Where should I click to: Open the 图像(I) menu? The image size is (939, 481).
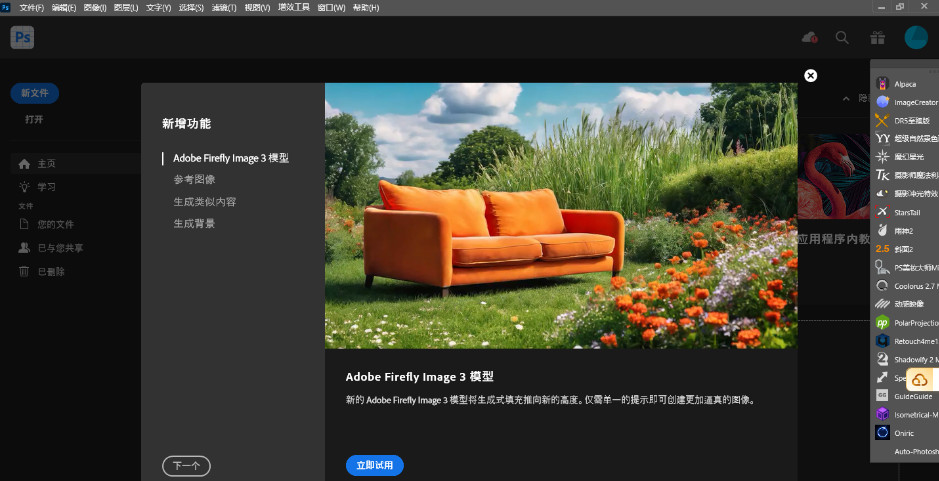[95, 8]
